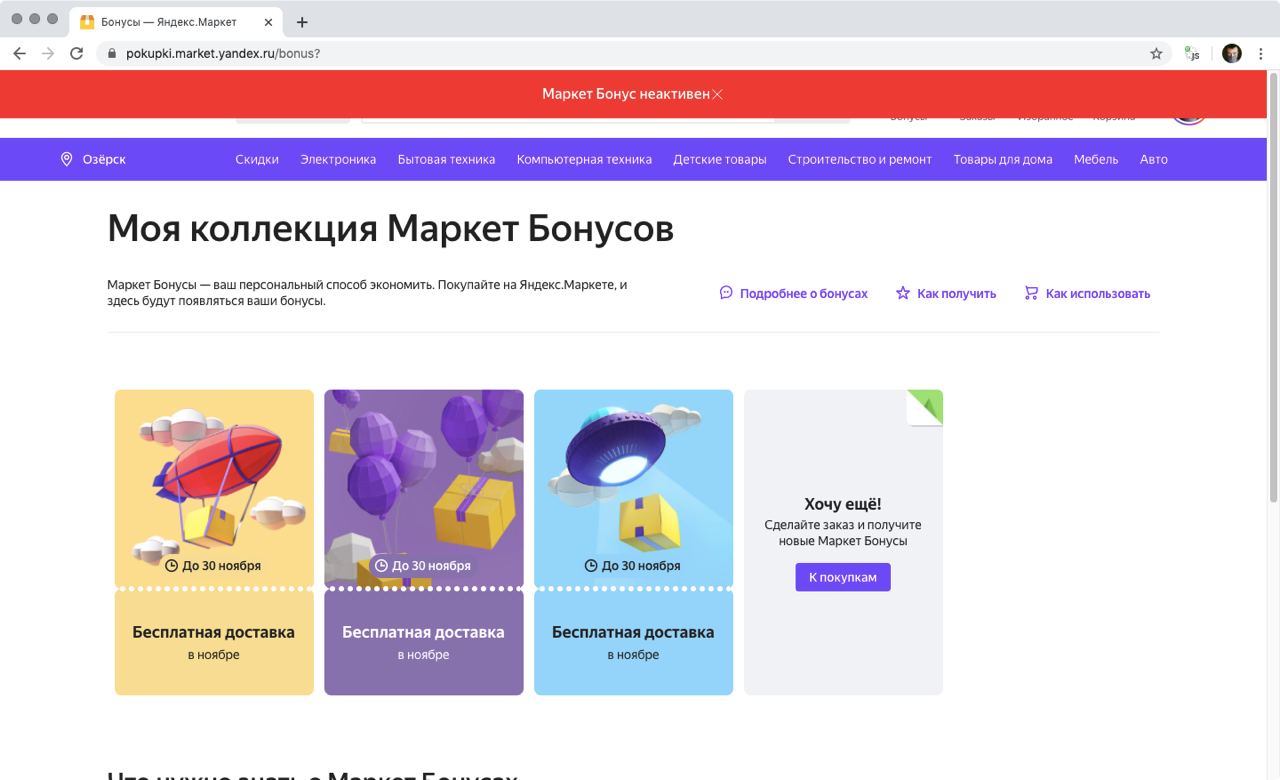1280x780 pixels.
Task: Open a new browser tab with plus
Action: pyautogui.click(x=302, y=22)
